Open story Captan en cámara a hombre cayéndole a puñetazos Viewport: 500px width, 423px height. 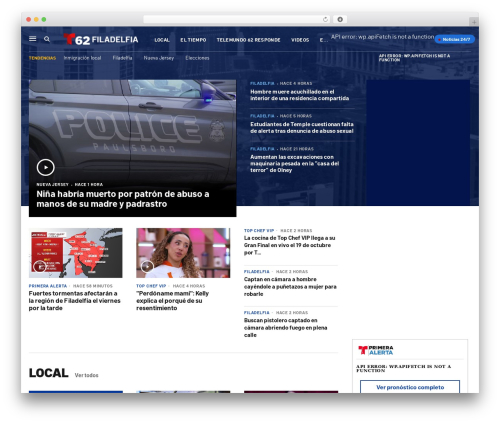290,287
